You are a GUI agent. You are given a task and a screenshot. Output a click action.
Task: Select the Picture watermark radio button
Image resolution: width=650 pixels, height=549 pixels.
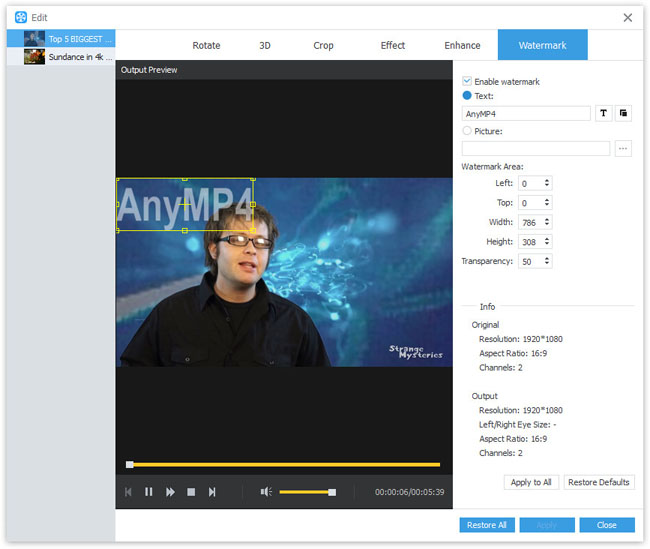click(467, 131)
